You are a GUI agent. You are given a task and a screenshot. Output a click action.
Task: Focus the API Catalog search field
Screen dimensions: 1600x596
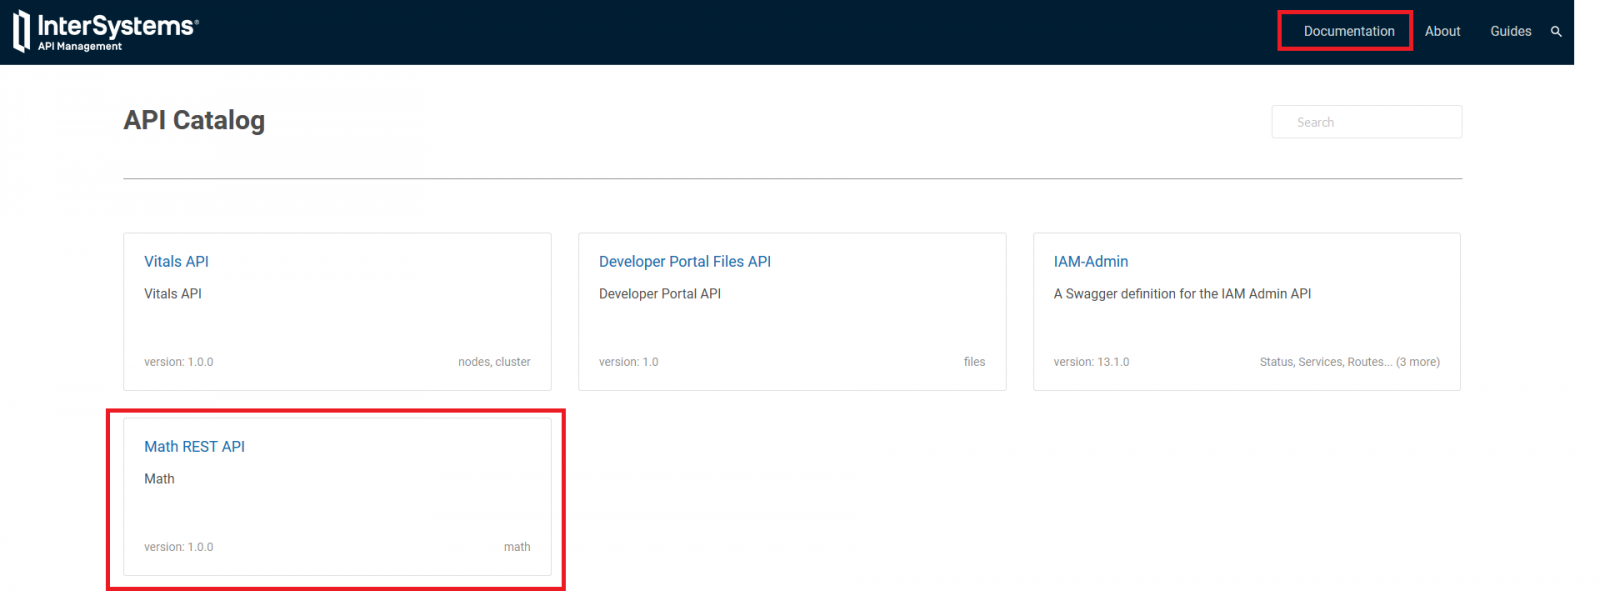pos(1366,122)
